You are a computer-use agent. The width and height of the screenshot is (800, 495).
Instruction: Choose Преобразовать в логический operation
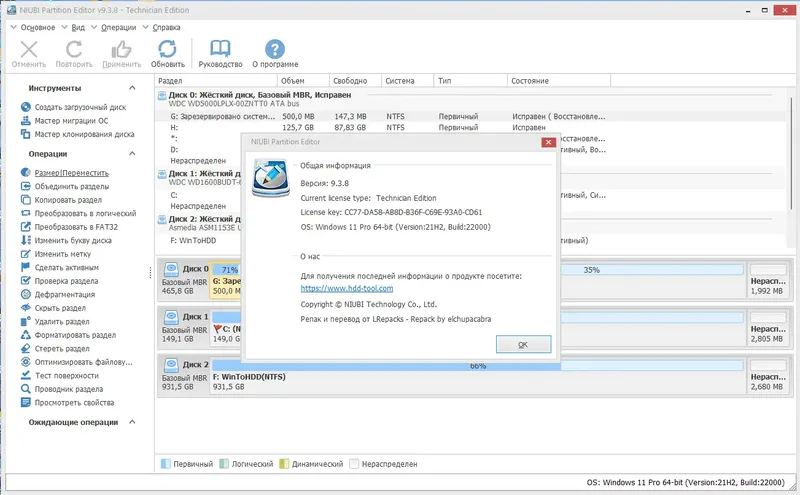click(79, 213)
